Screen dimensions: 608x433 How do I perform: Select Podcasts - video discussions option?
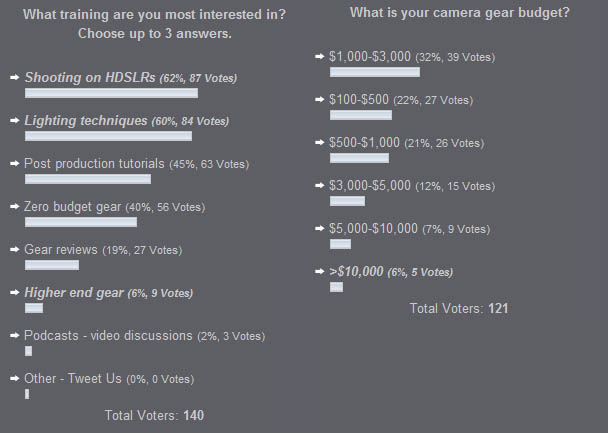[108, 336]
